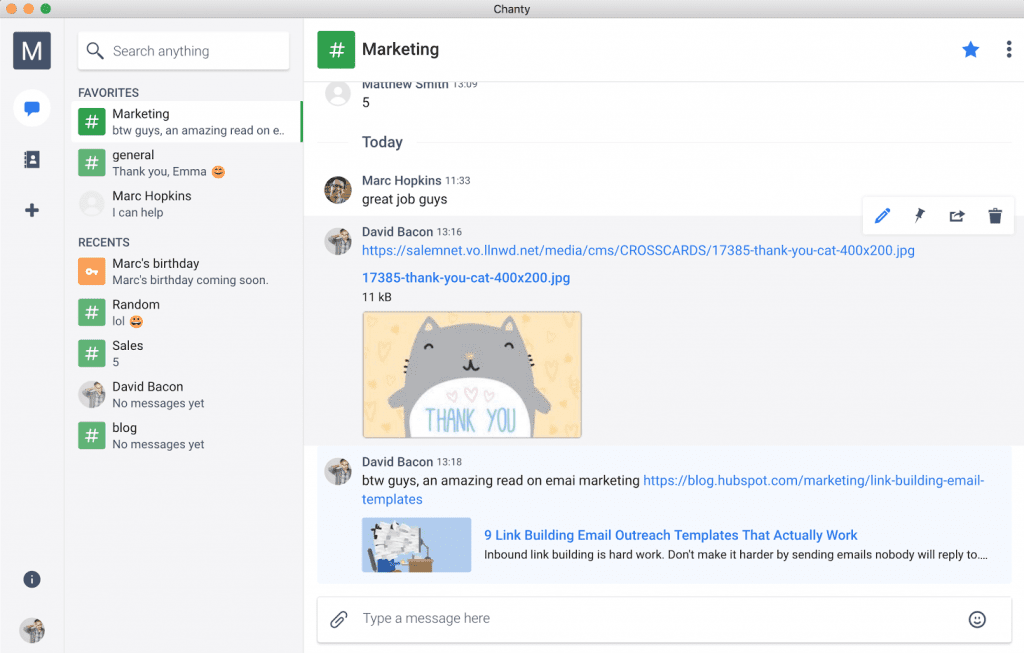Click the orange key icon of Marc's birthday
Viewport: 1024px width, 653px height.
click(91, 271)
